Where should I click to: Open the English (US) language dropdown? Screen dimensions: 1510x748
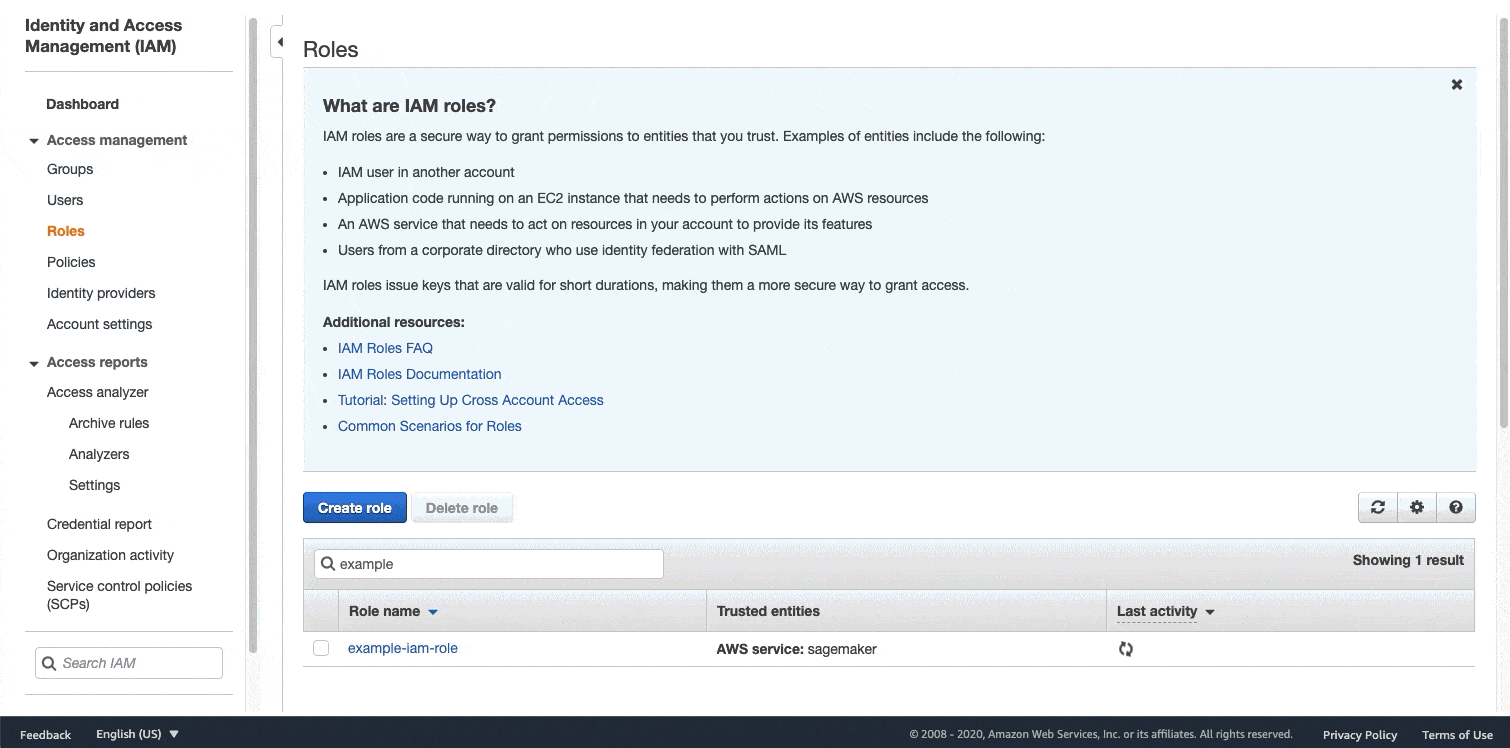137,733
